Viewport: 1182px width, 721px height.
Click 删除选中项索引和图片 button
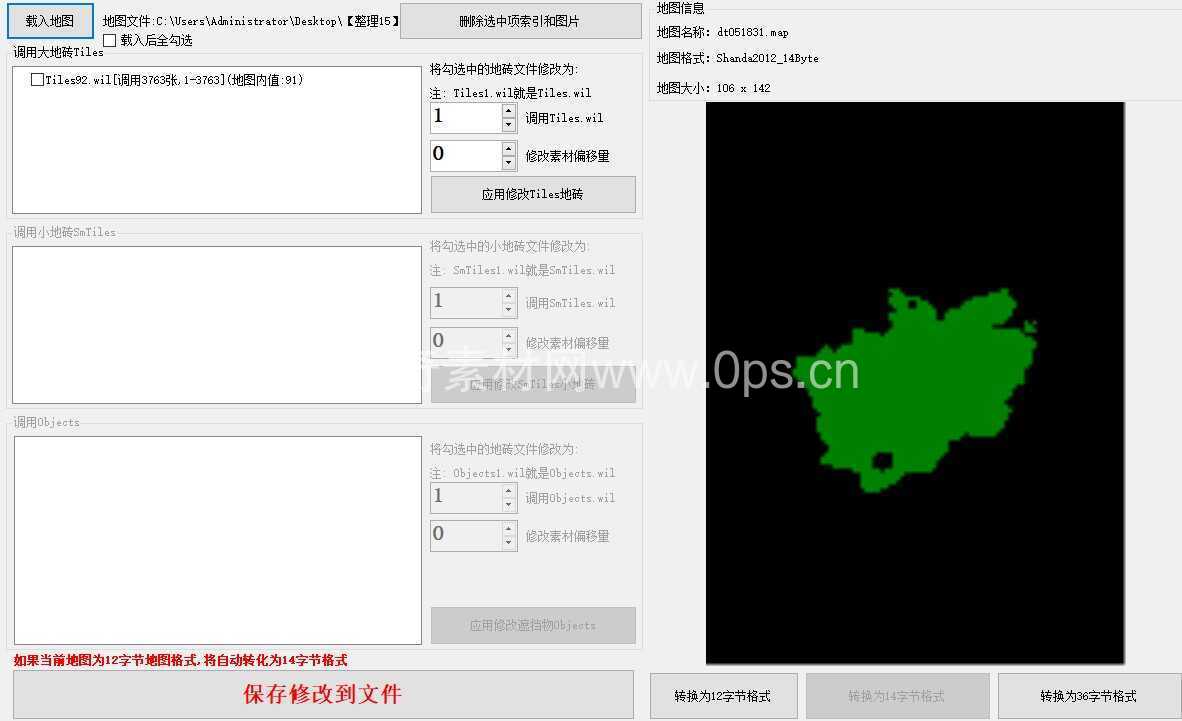(x=520, y=21)
